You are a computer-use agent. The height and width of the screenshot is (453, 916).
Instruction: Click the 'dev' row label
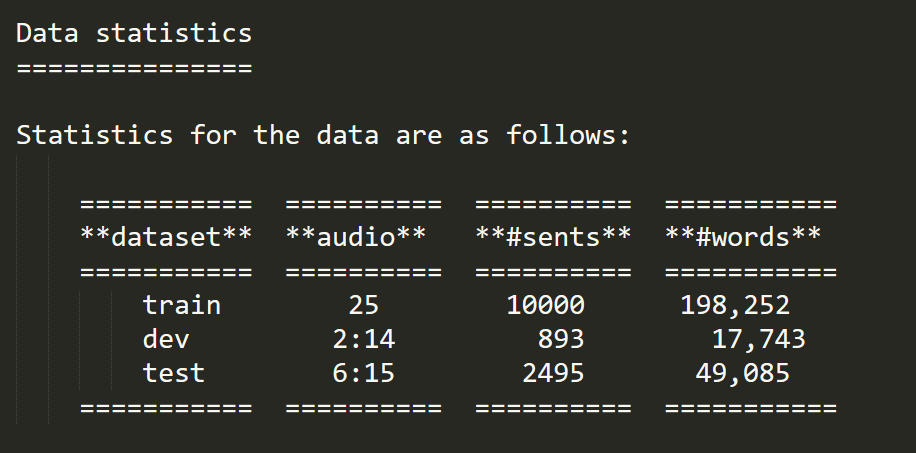(x=166, y=339)
